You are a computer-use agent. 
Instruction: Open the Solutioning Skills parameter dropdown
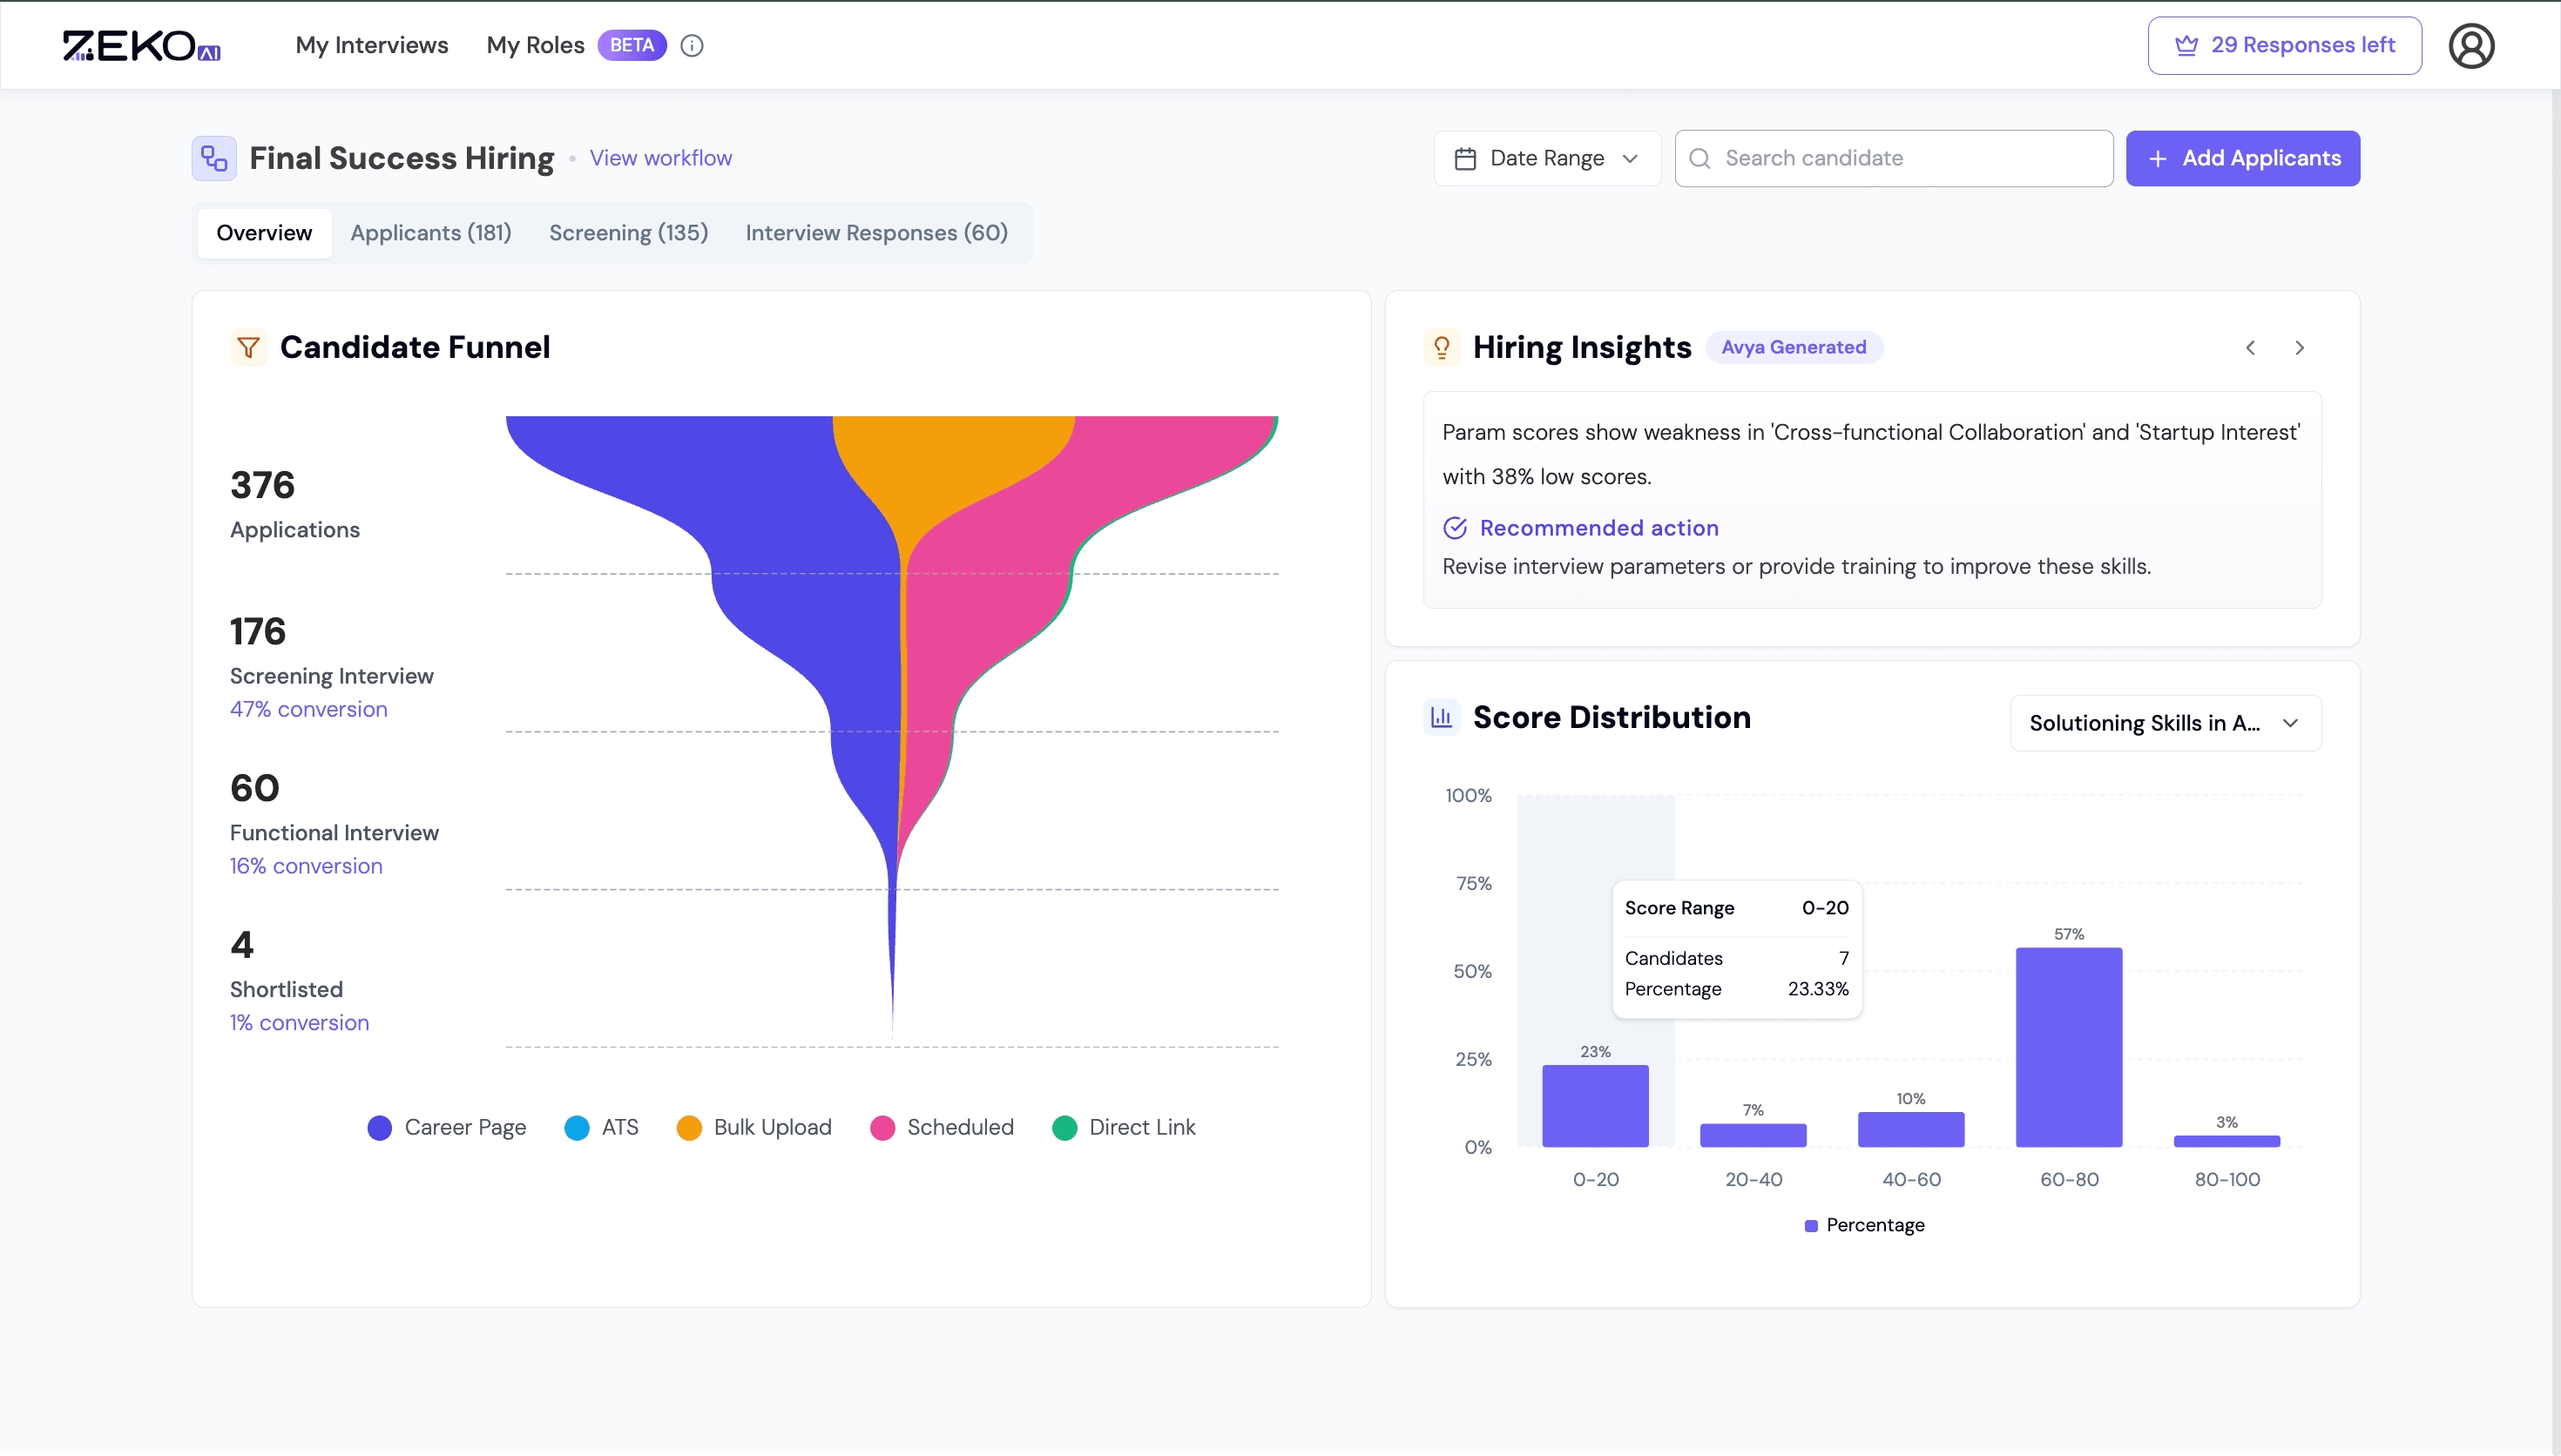2165,723
